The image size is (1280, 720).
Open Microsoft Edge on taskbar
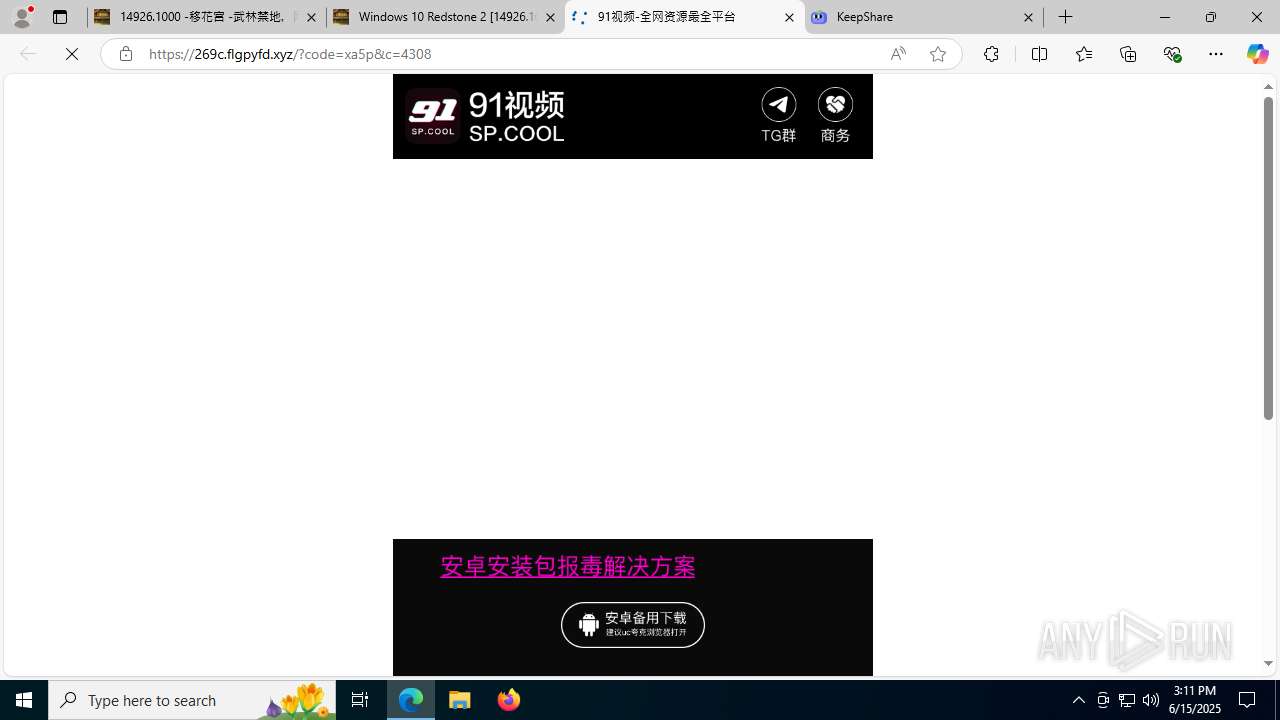[x=411, y=700]
